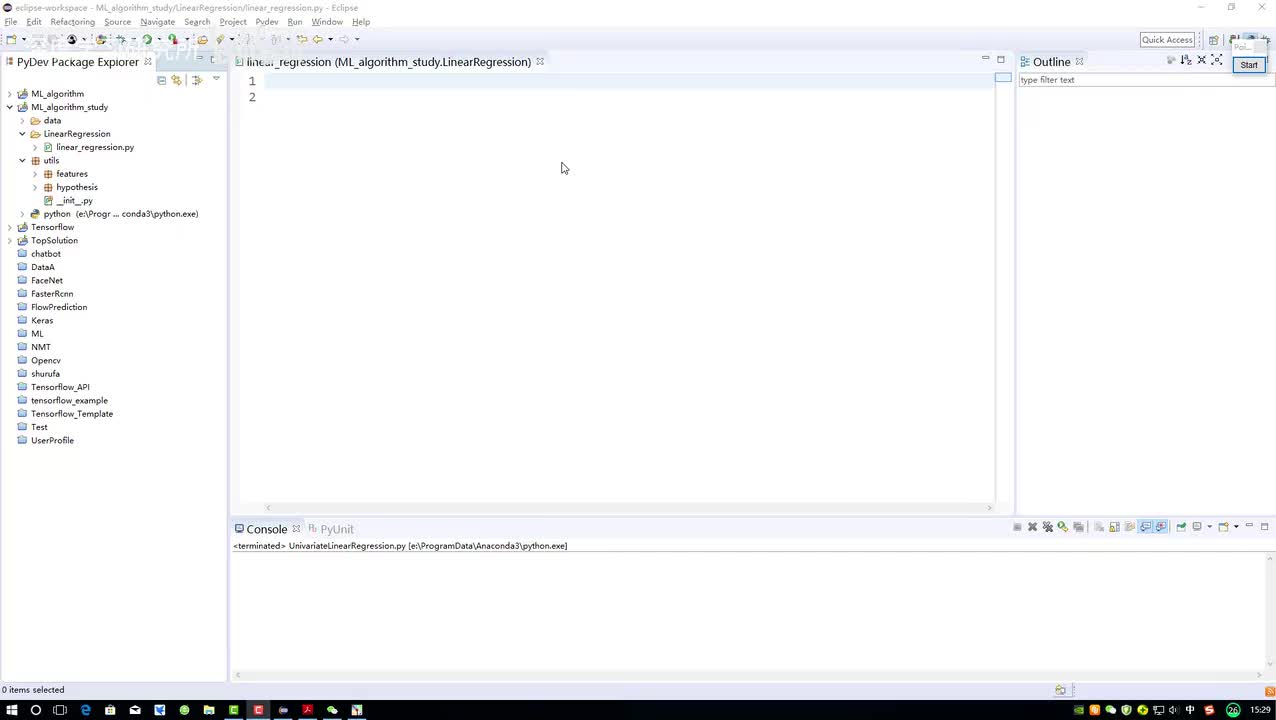Click the Open Console icon
Screen dimensions: 1276x720
tap(1223, 527)
